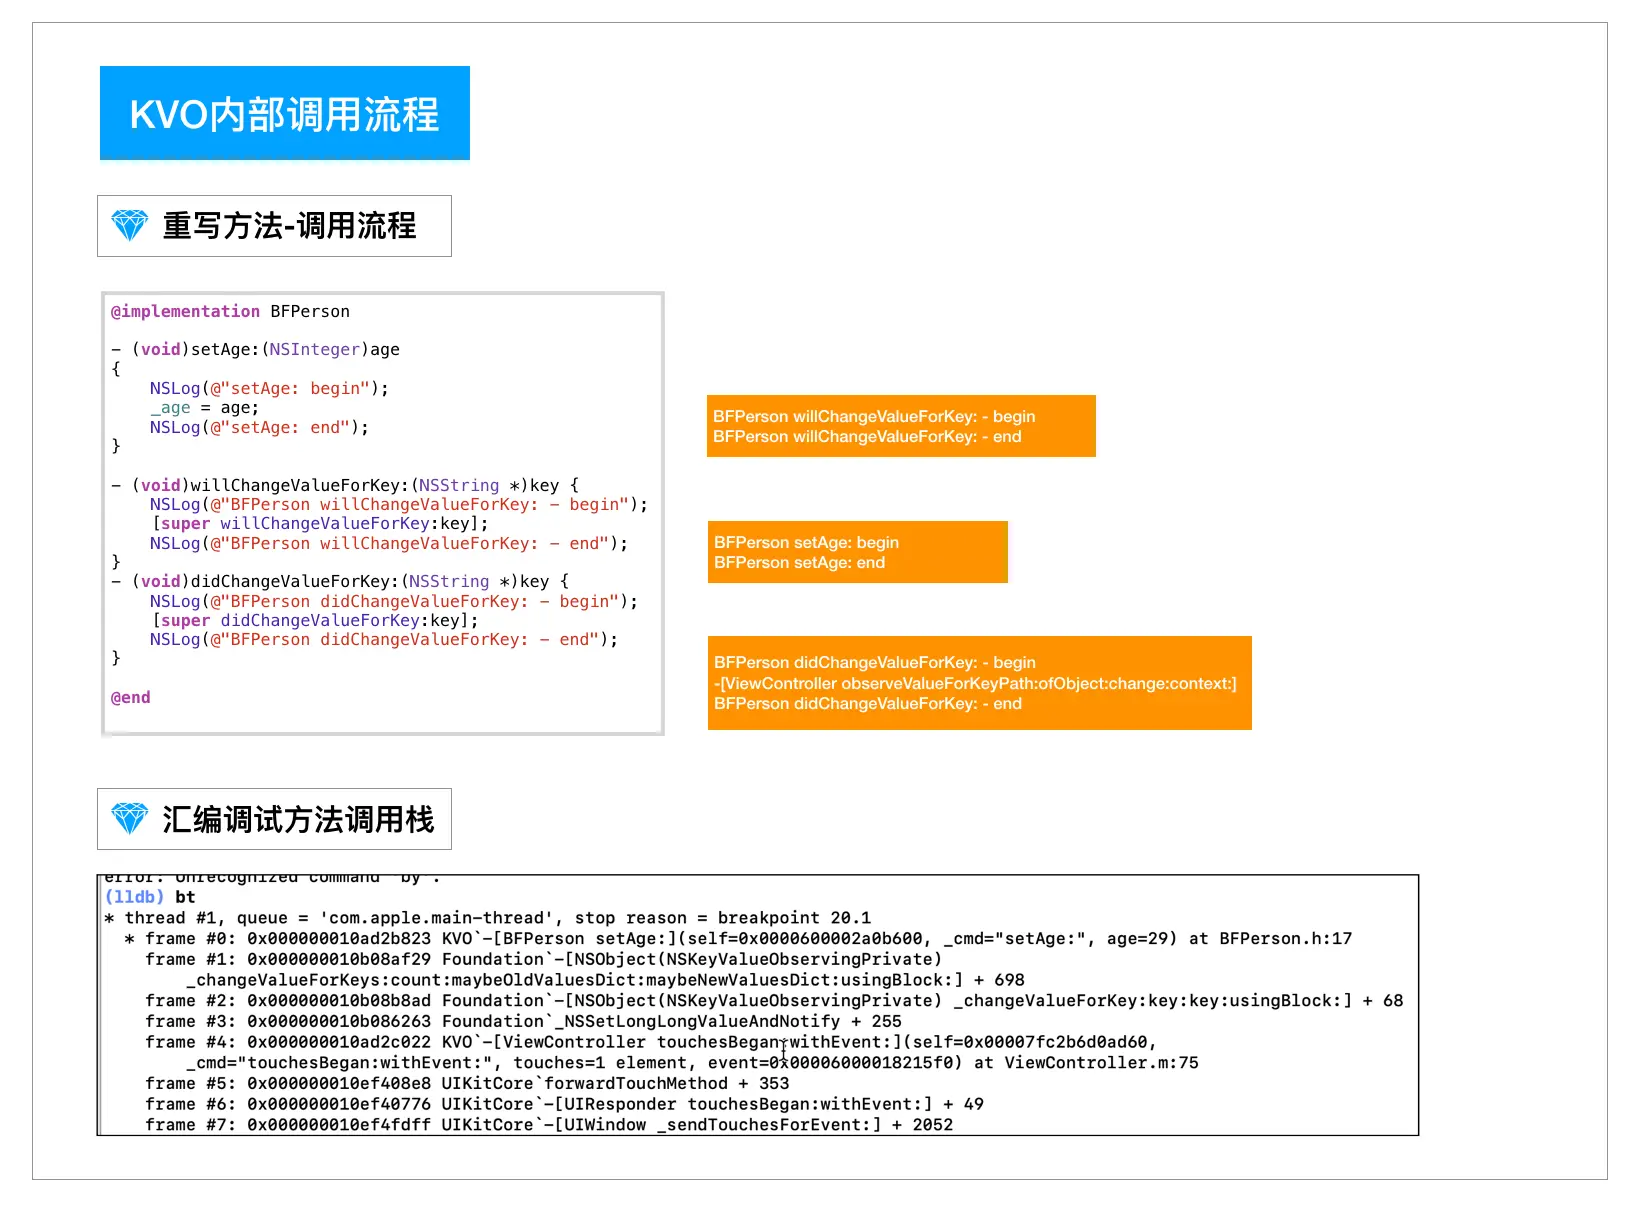This screenshot has height=1206, width=1644.
Task: Click the didChangeValueForKey:(NSString *)key method signature
Action: 340,581
